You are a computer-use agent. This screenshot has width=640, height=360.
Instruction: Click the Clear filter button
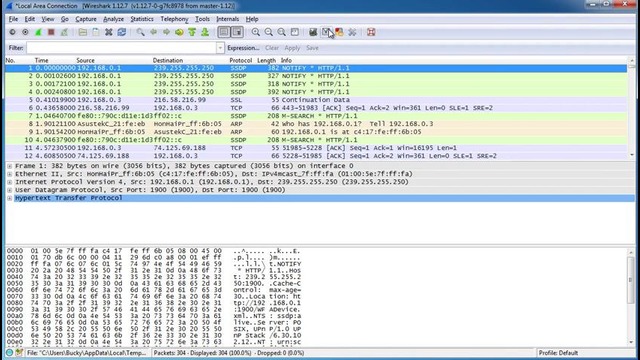(x=272, y=48)
